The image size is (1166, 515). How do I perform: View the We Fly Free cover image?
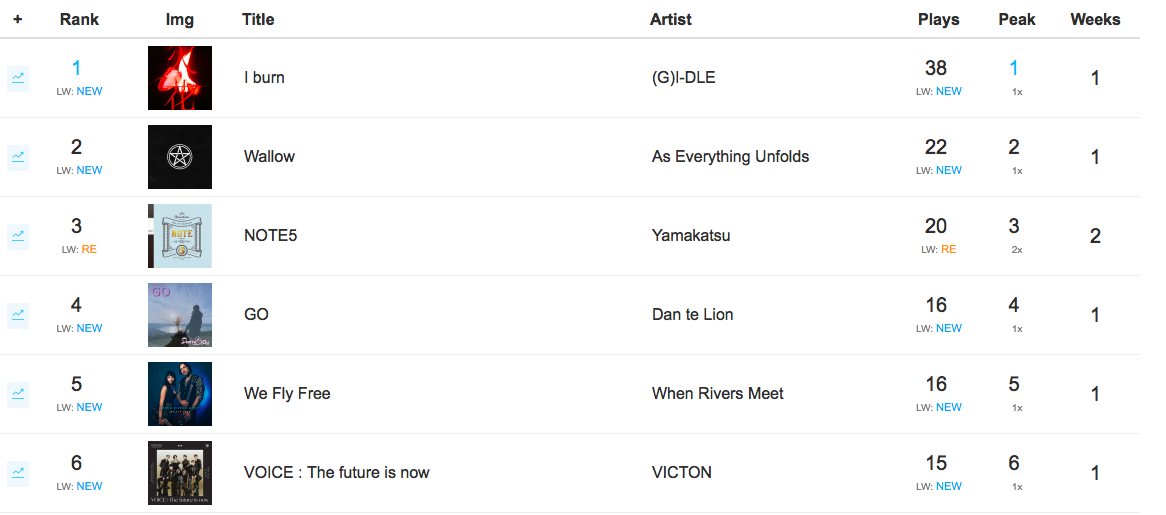[180, 394]
